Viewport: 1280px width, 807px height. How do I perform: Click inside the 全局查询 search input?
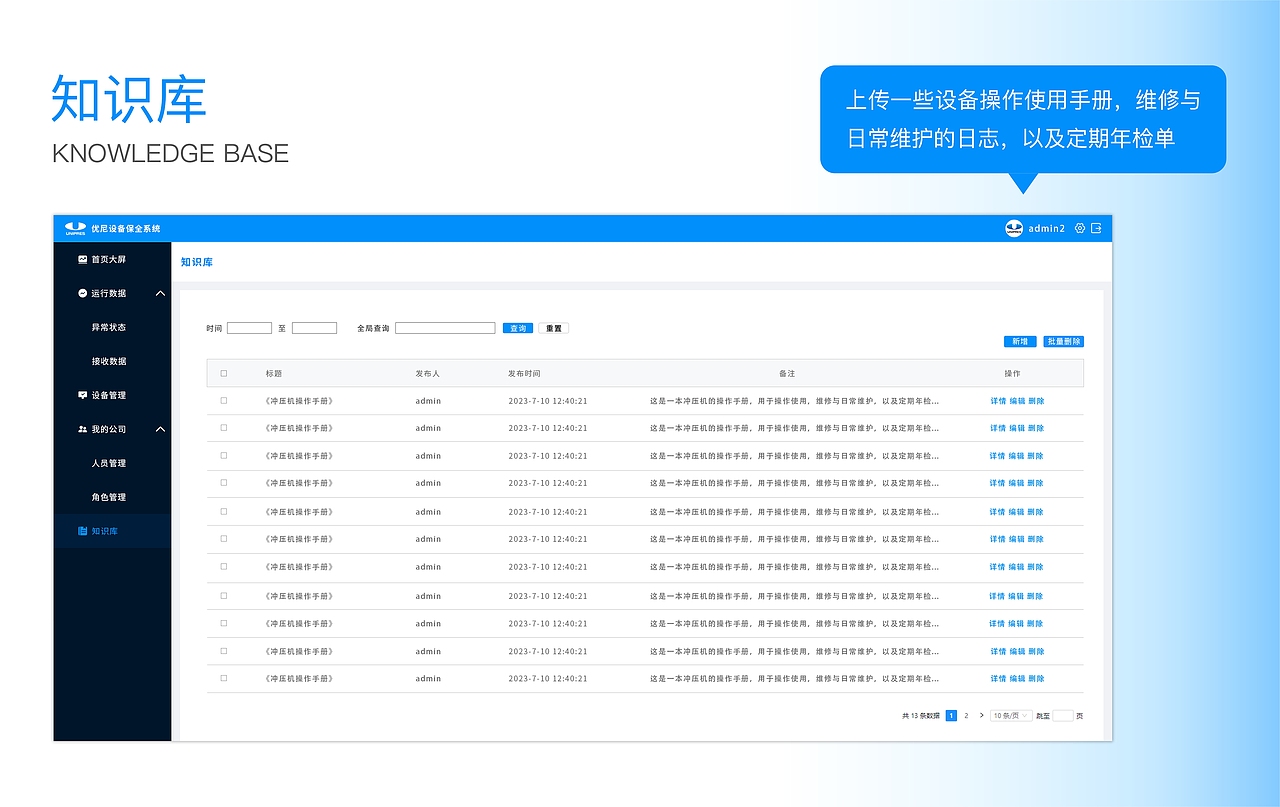click(444, 327)
